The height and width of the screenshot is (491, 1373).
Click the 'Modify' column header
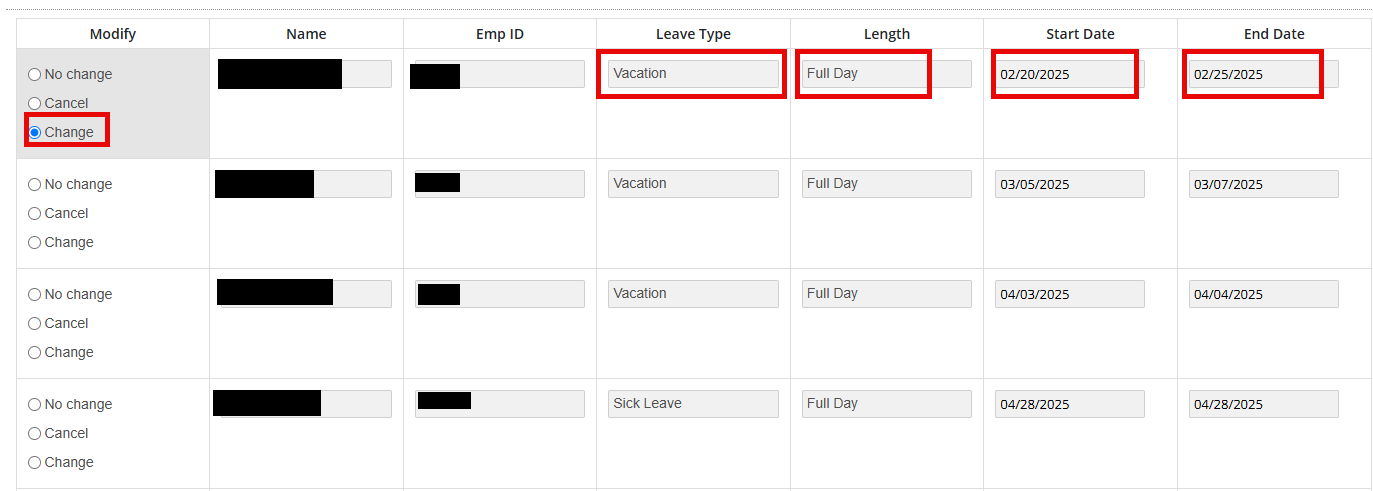[113, 34]
